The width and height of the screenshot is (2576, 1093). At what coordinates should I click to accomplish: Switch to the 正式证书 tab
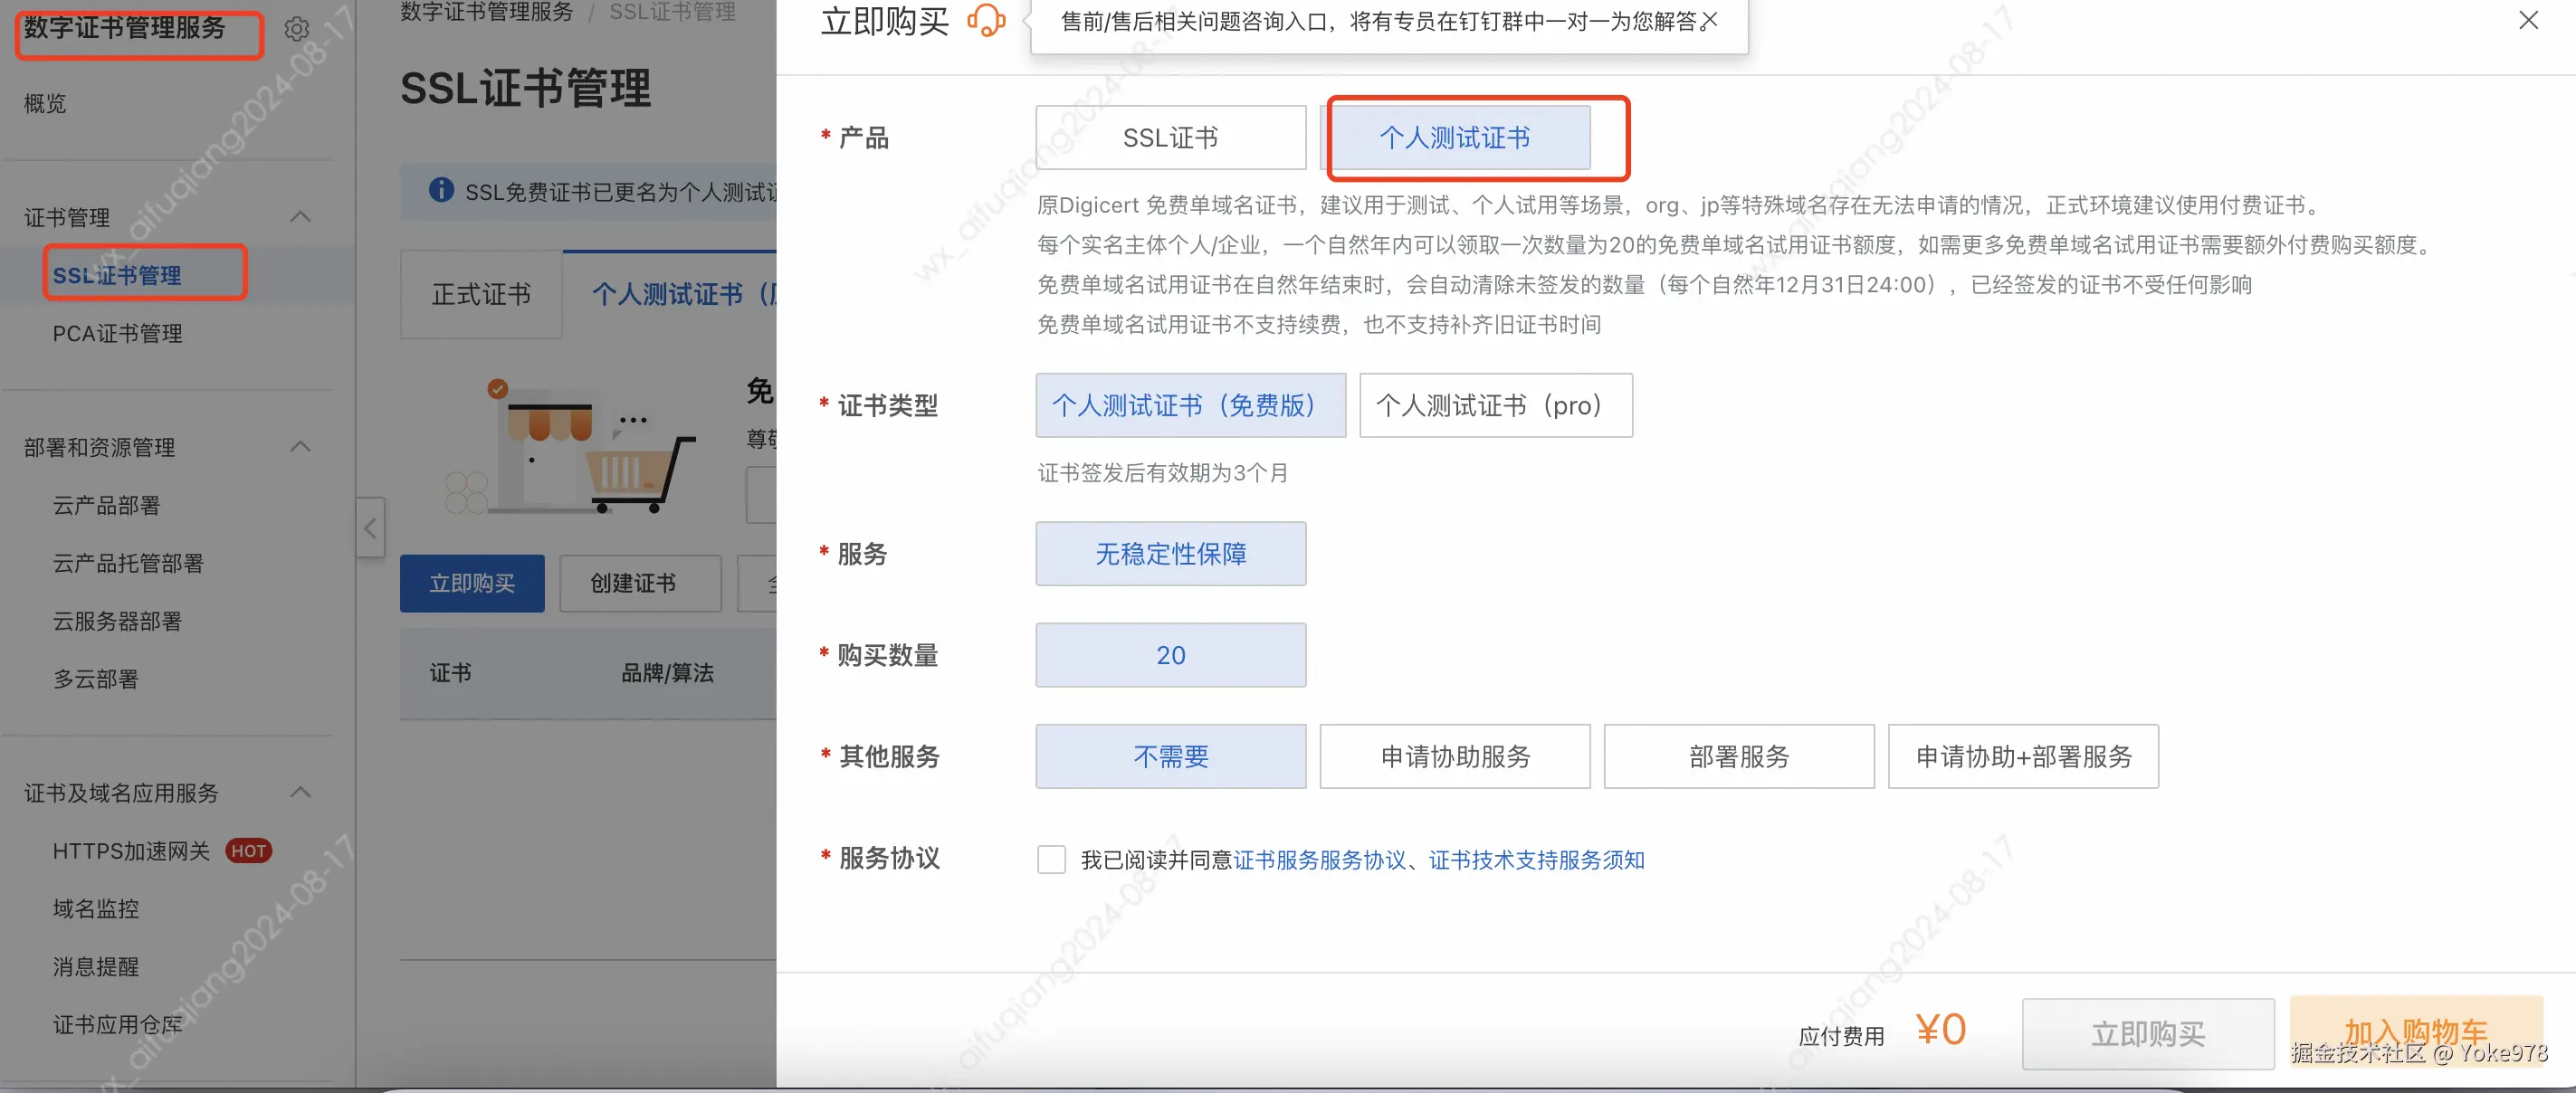pos(481,294)
